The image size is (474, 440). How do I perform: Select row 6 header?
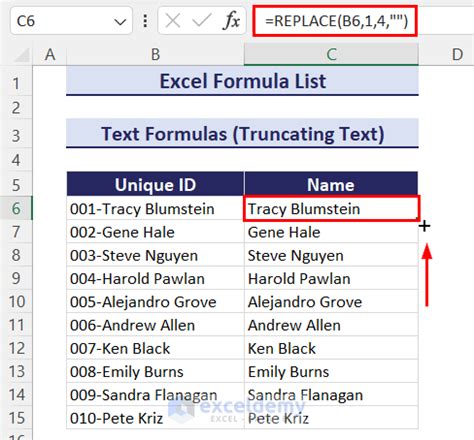coord(16,208)
